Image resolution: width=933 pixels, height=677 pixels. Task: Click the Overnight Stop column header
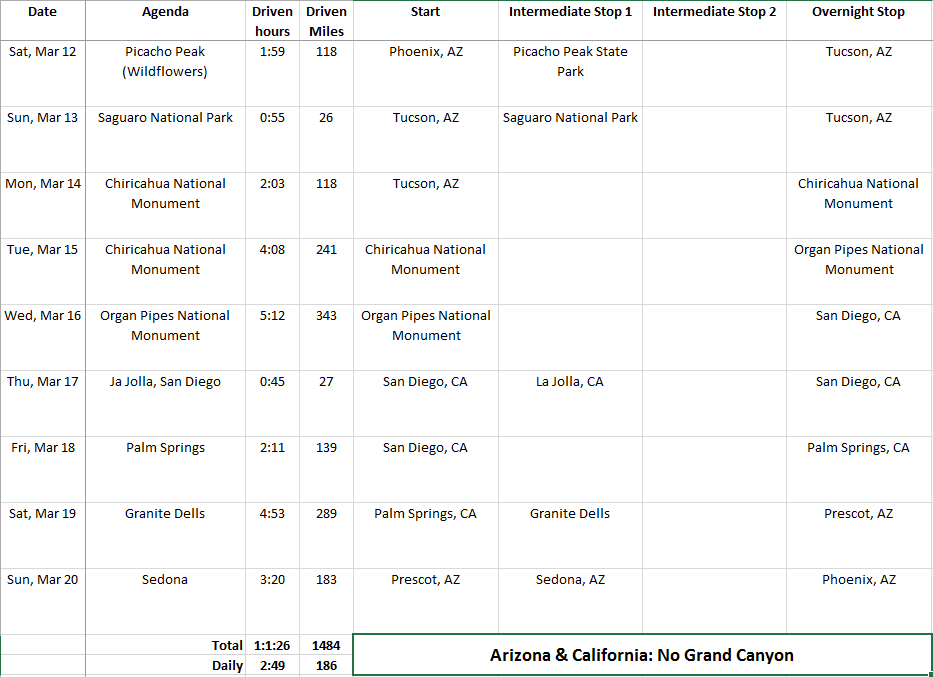(858, 12)
